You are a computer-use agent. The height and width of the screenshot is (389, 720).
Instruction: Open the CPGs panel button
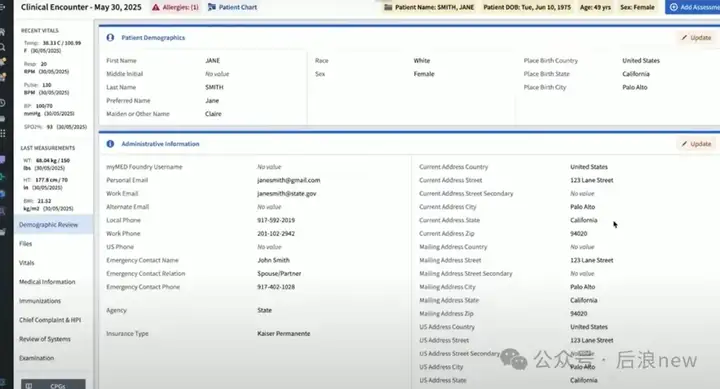pos(53,384)
